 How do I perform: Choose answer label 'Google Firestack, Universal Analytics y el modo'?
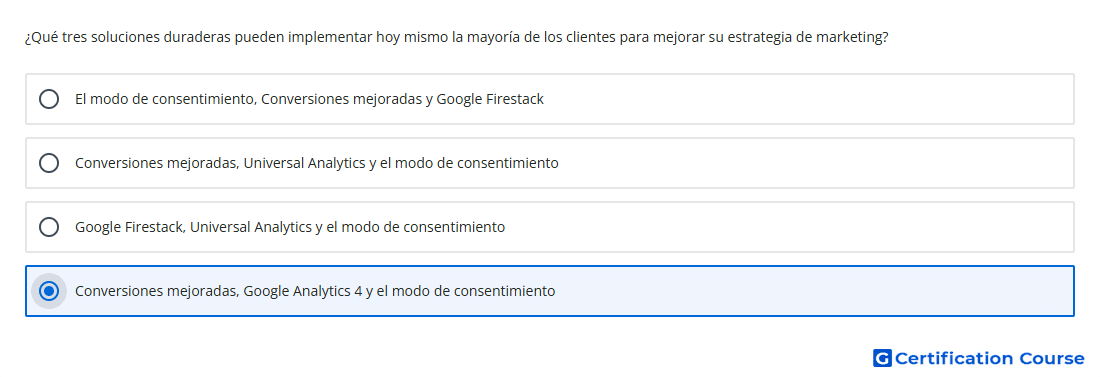click(290, 227)
